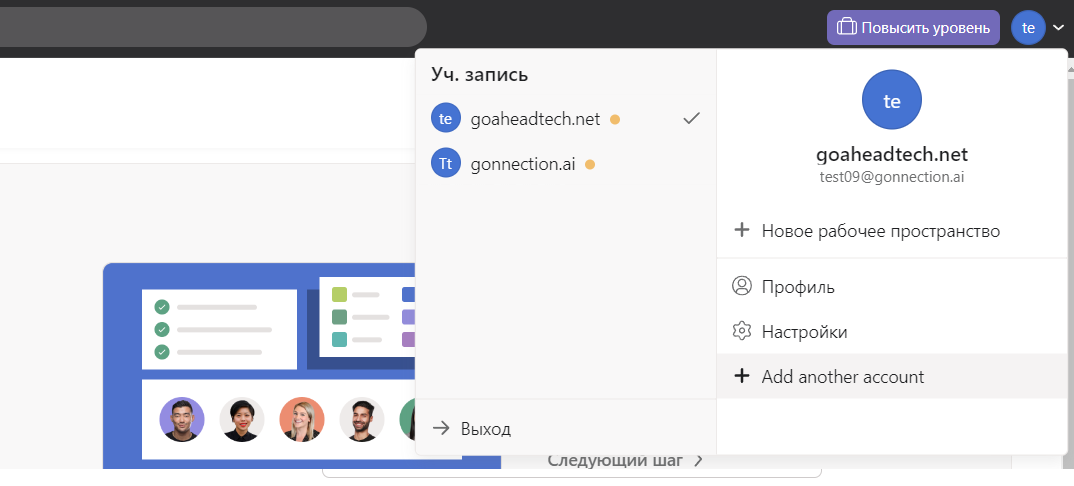Click the large 'te' profile avatar
The image size is (1074, 486).
pyautogui.click(x=891, y=100)
